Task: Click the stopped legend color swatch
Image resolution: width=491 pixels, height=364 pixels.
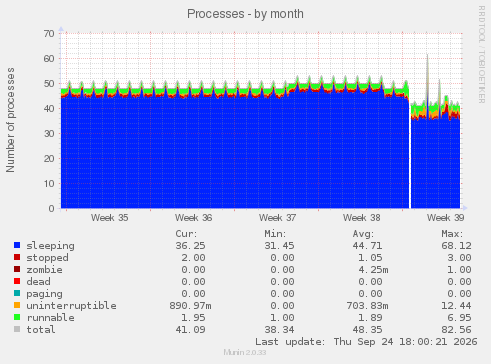Action: 17,257
